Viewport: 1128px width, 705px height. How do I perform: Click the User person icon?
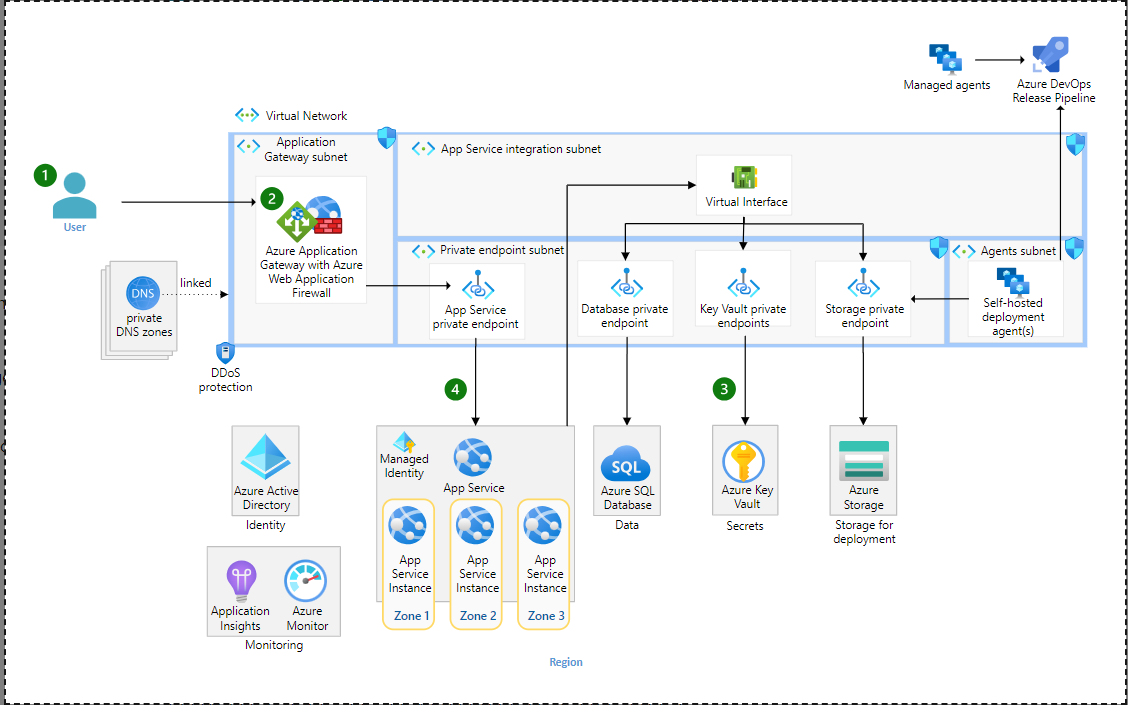click(x=74, y=195)
